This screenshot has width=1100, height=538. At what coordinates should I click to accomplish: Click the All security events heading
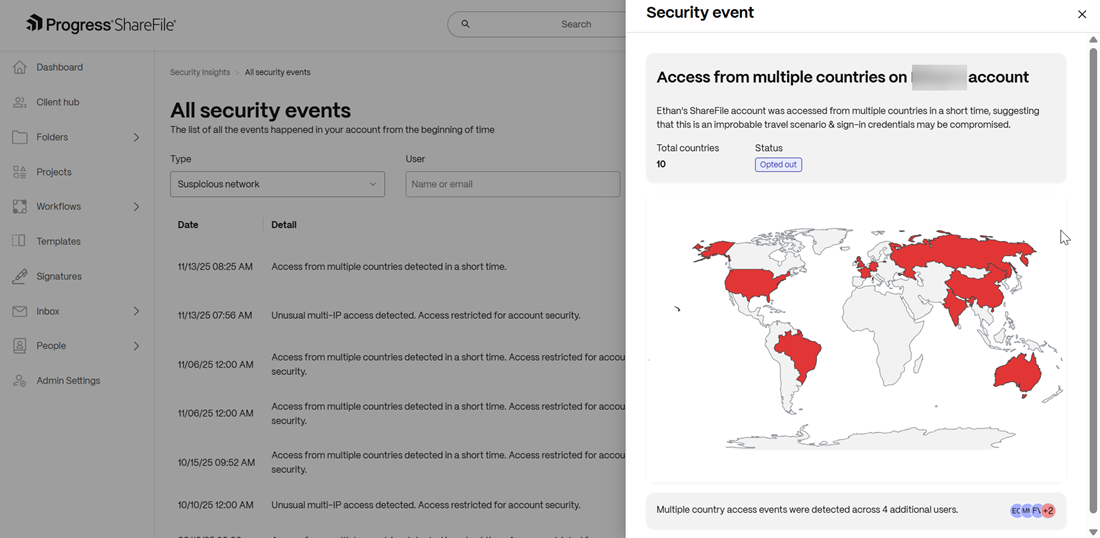[x=260, y=110]
